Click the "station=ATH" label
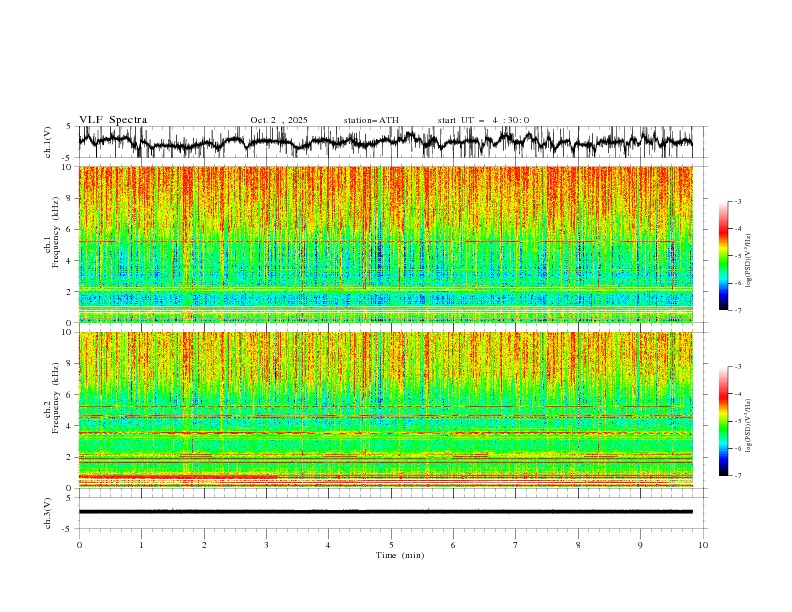792x612 pixels. [371, 120]
